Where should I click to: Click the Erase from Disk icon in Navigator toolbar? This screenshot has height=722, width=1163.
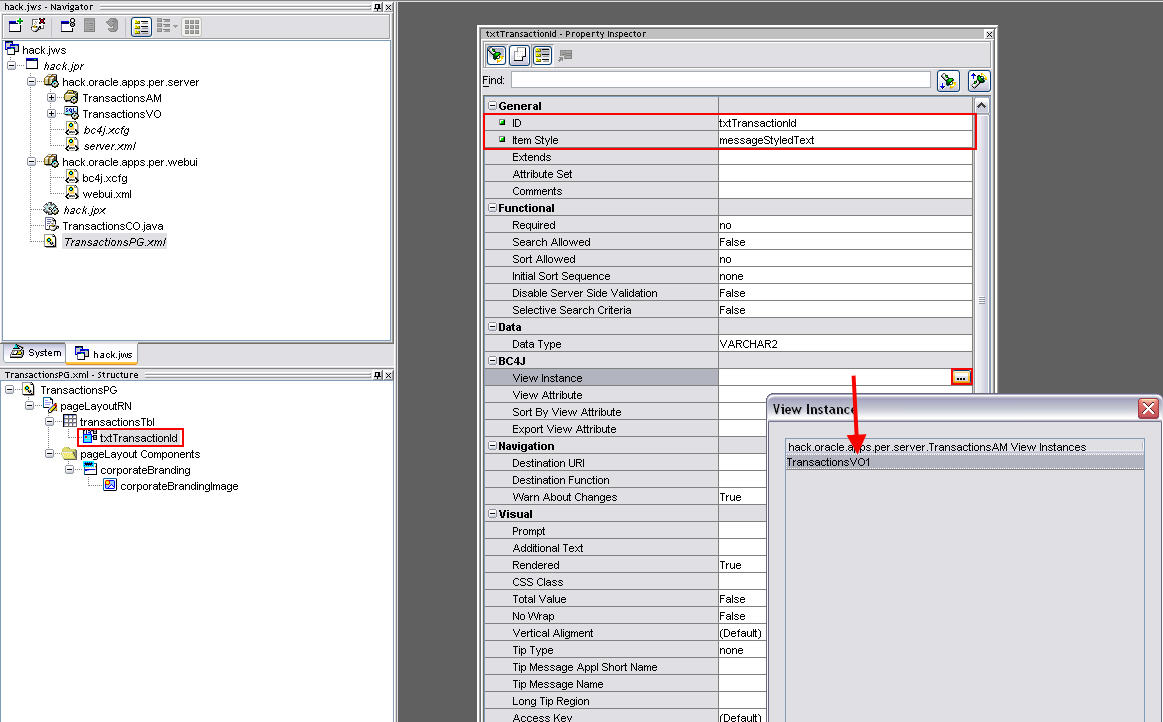[36, 26]
